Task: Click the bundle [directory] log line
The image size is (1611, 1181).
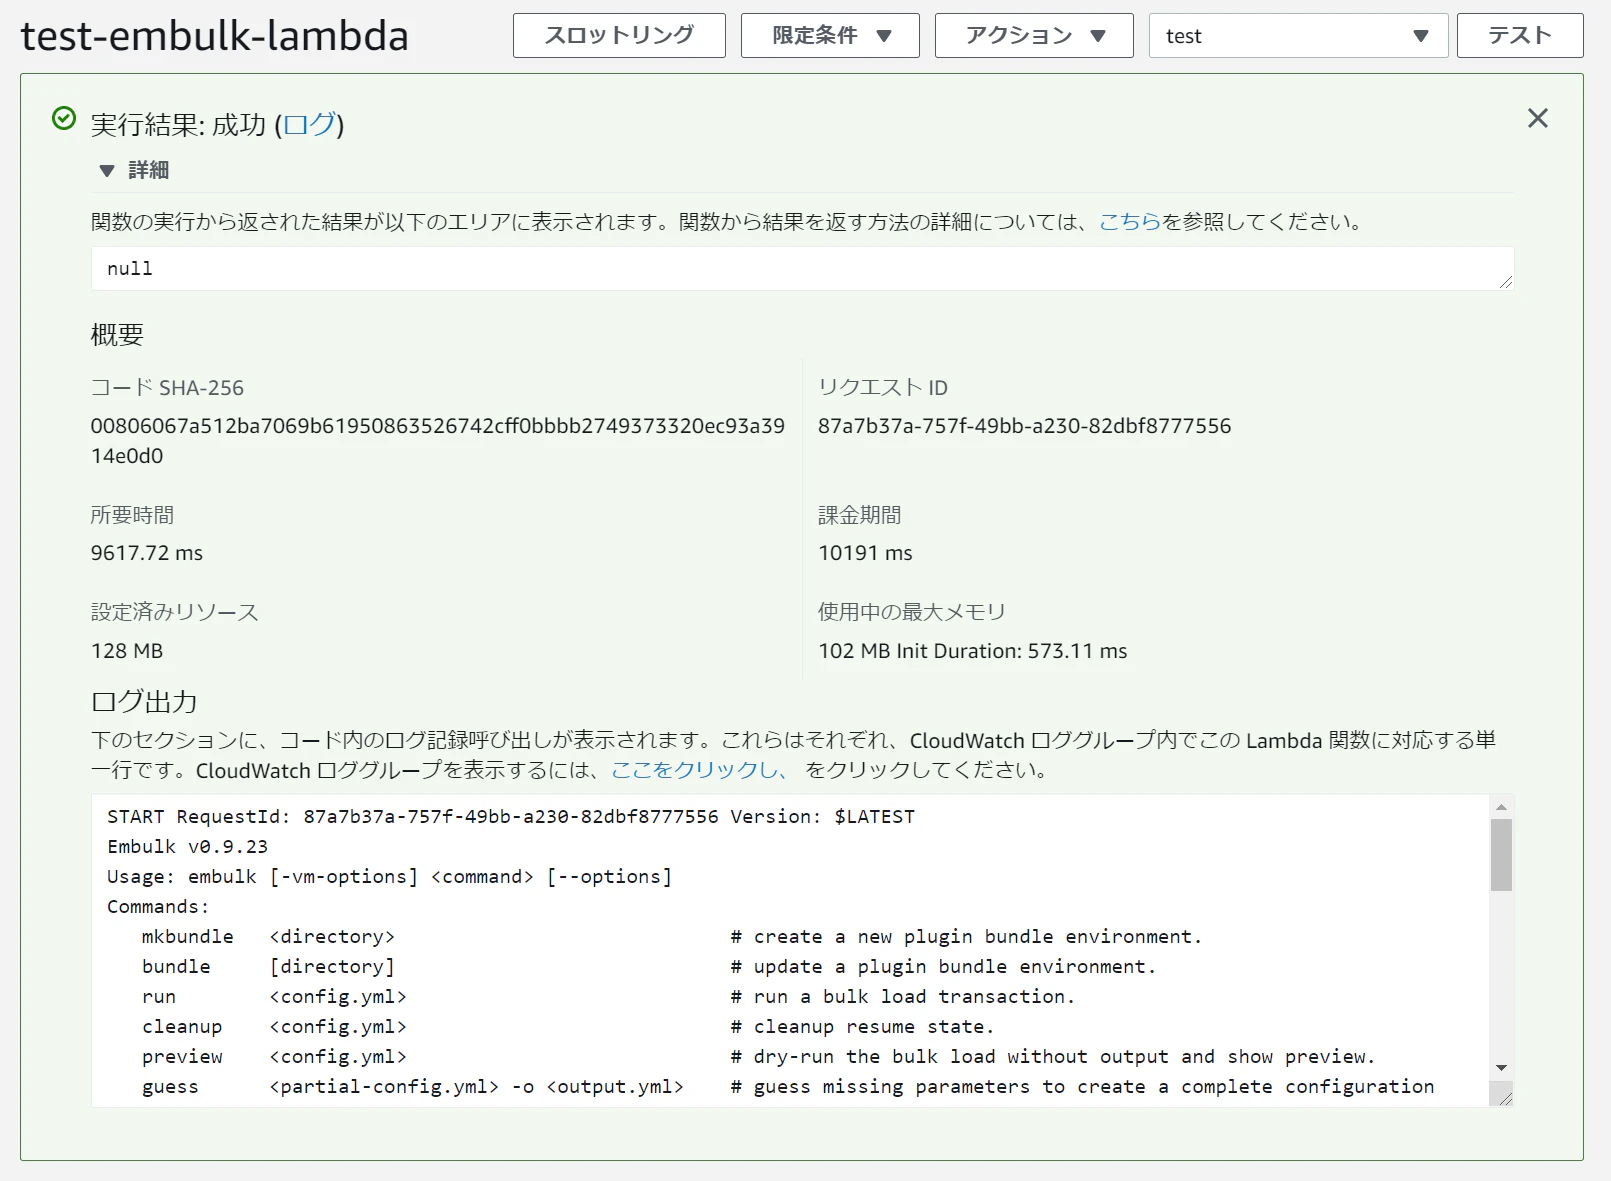Action: coord(648,967)
